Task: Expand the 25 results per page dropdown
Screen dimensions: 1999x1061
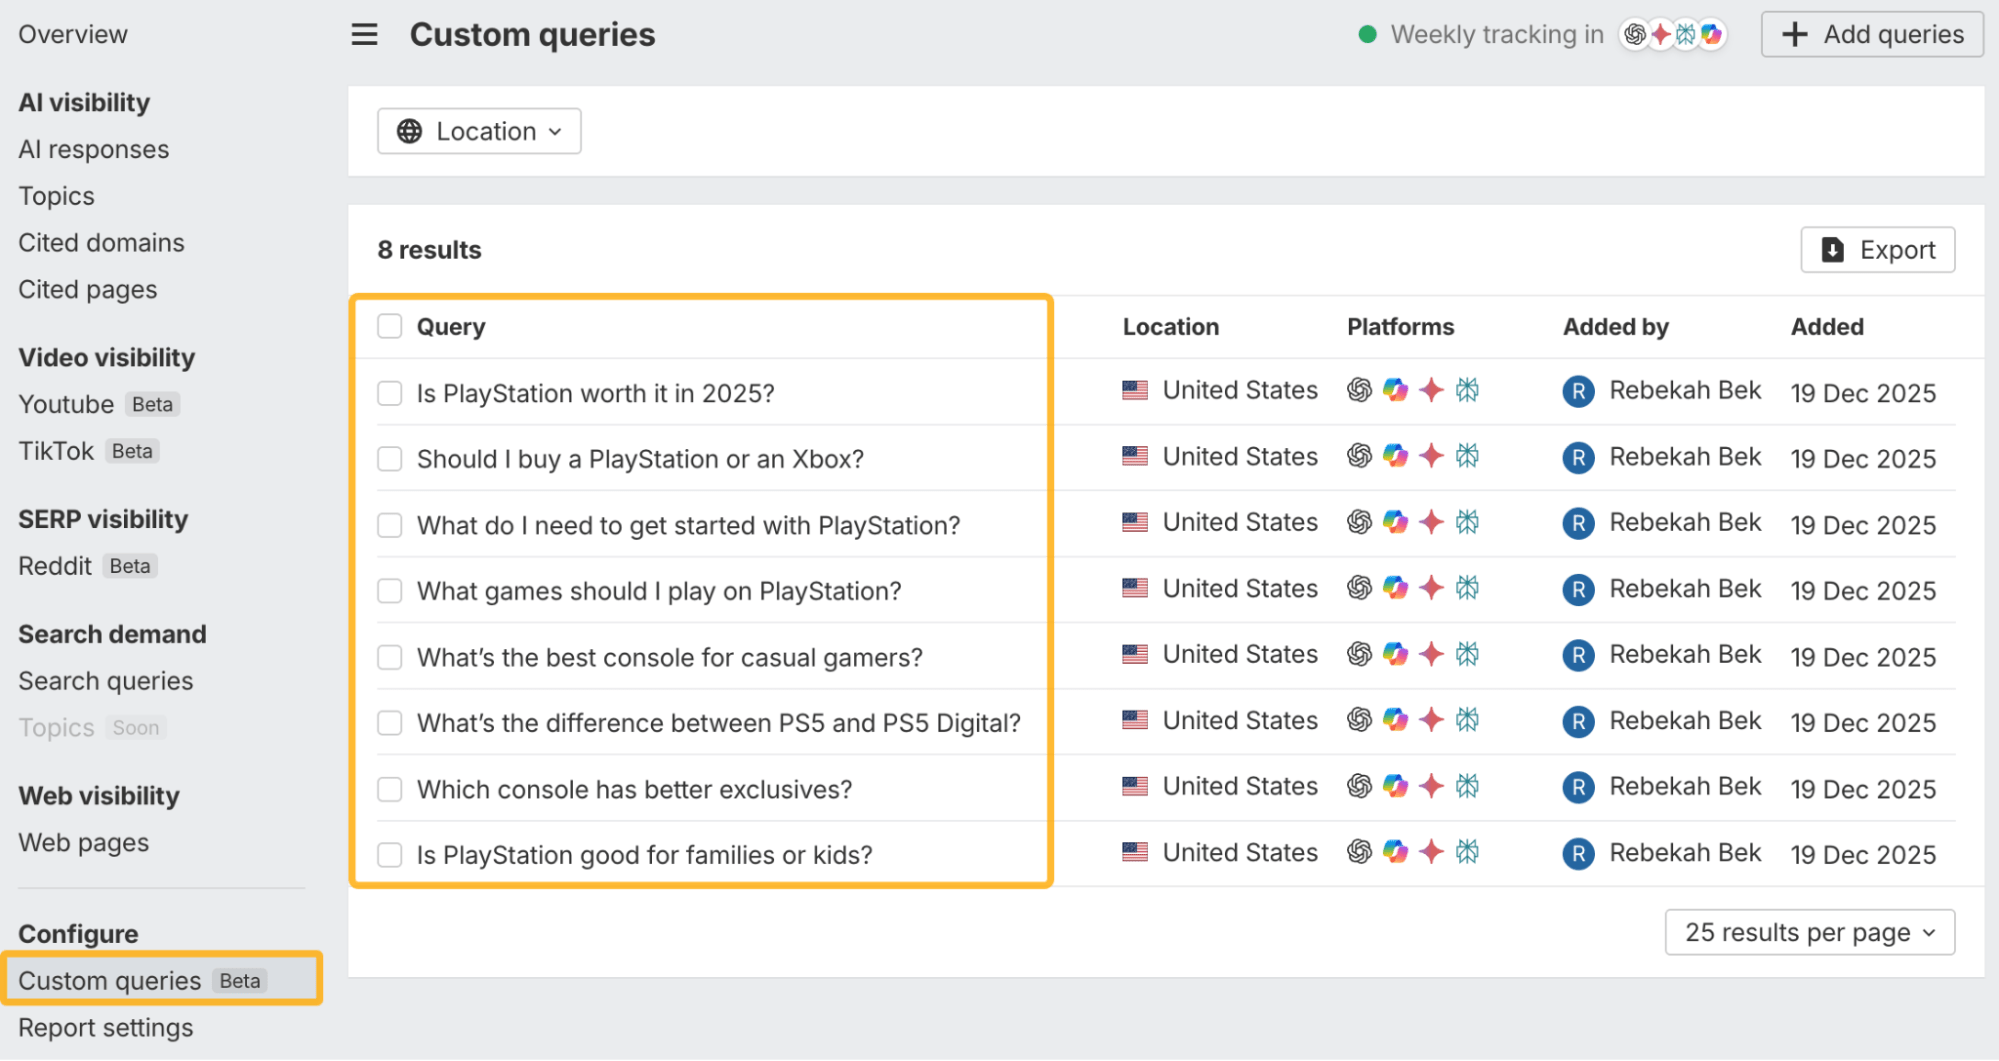Action: pyautogui.click(x=1809, y=932)
